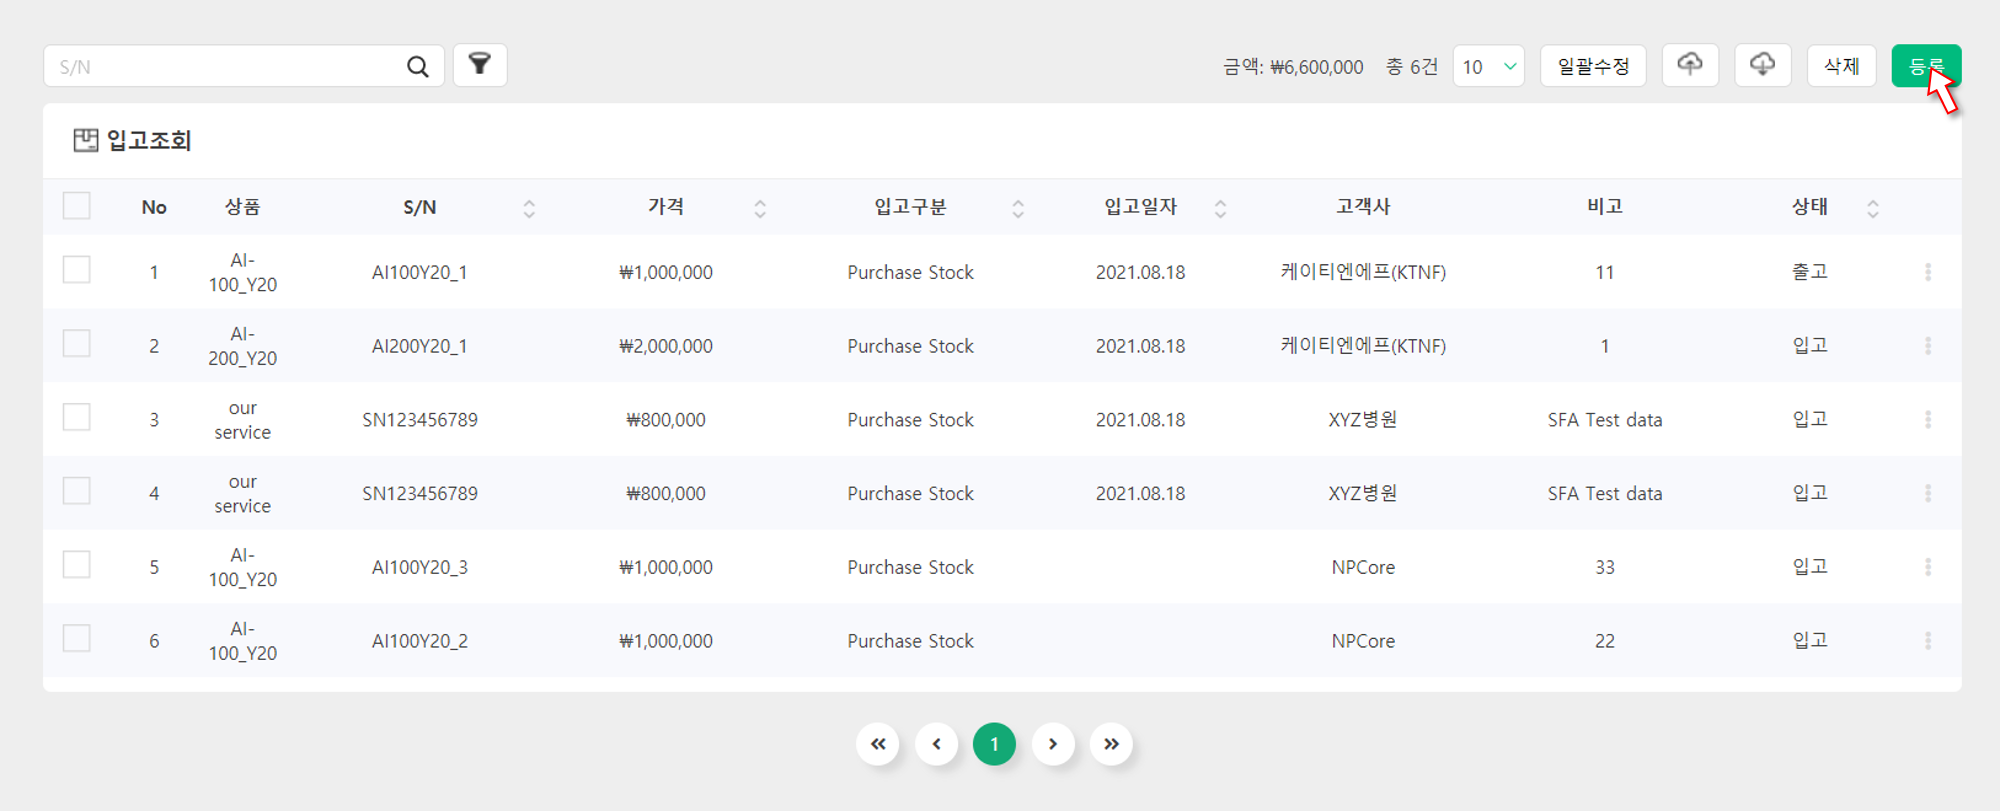
Task: Click the 일괄수정 button
Action: coord(1593,66)
